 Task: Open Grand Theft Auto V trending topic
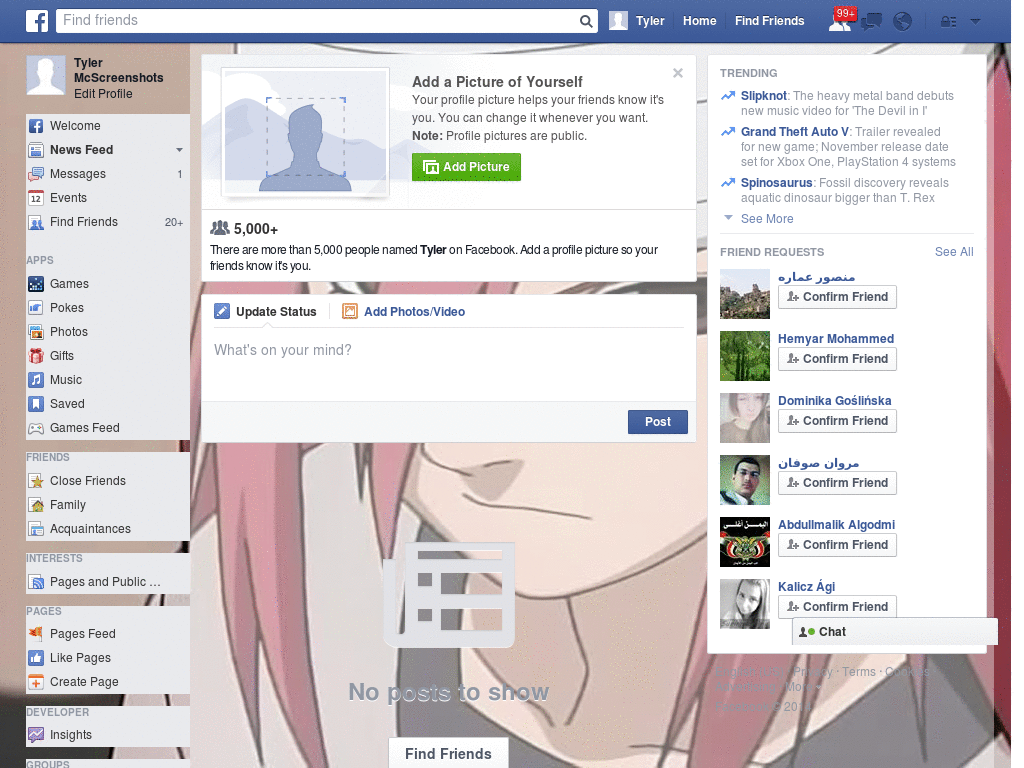pos(795,132)
